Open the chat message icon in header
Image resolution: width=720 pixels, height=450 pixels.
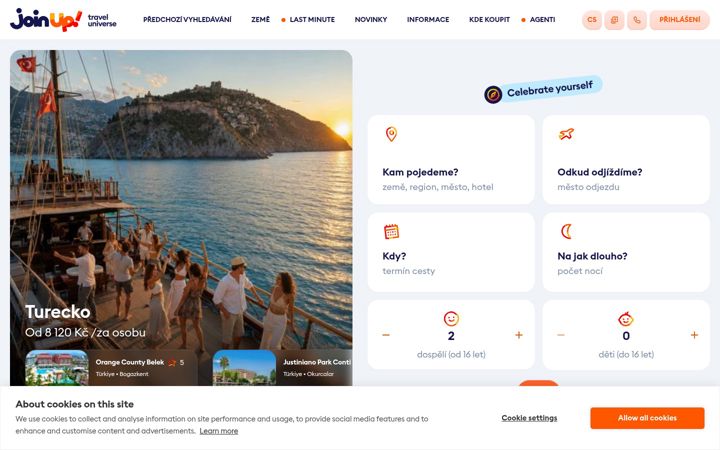click(614, 20)
